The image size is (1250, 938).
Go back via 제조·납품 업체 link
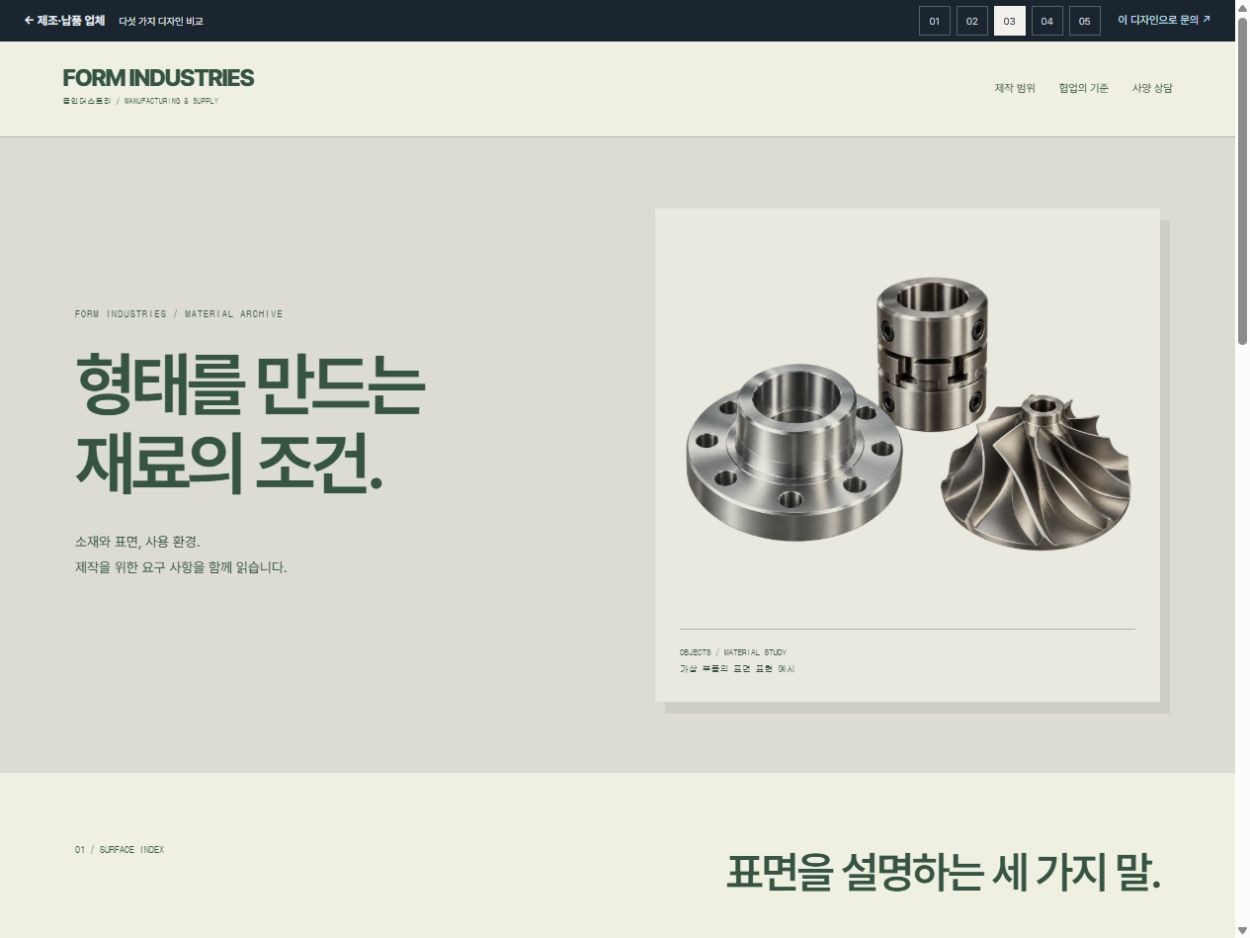pos(65,20)
